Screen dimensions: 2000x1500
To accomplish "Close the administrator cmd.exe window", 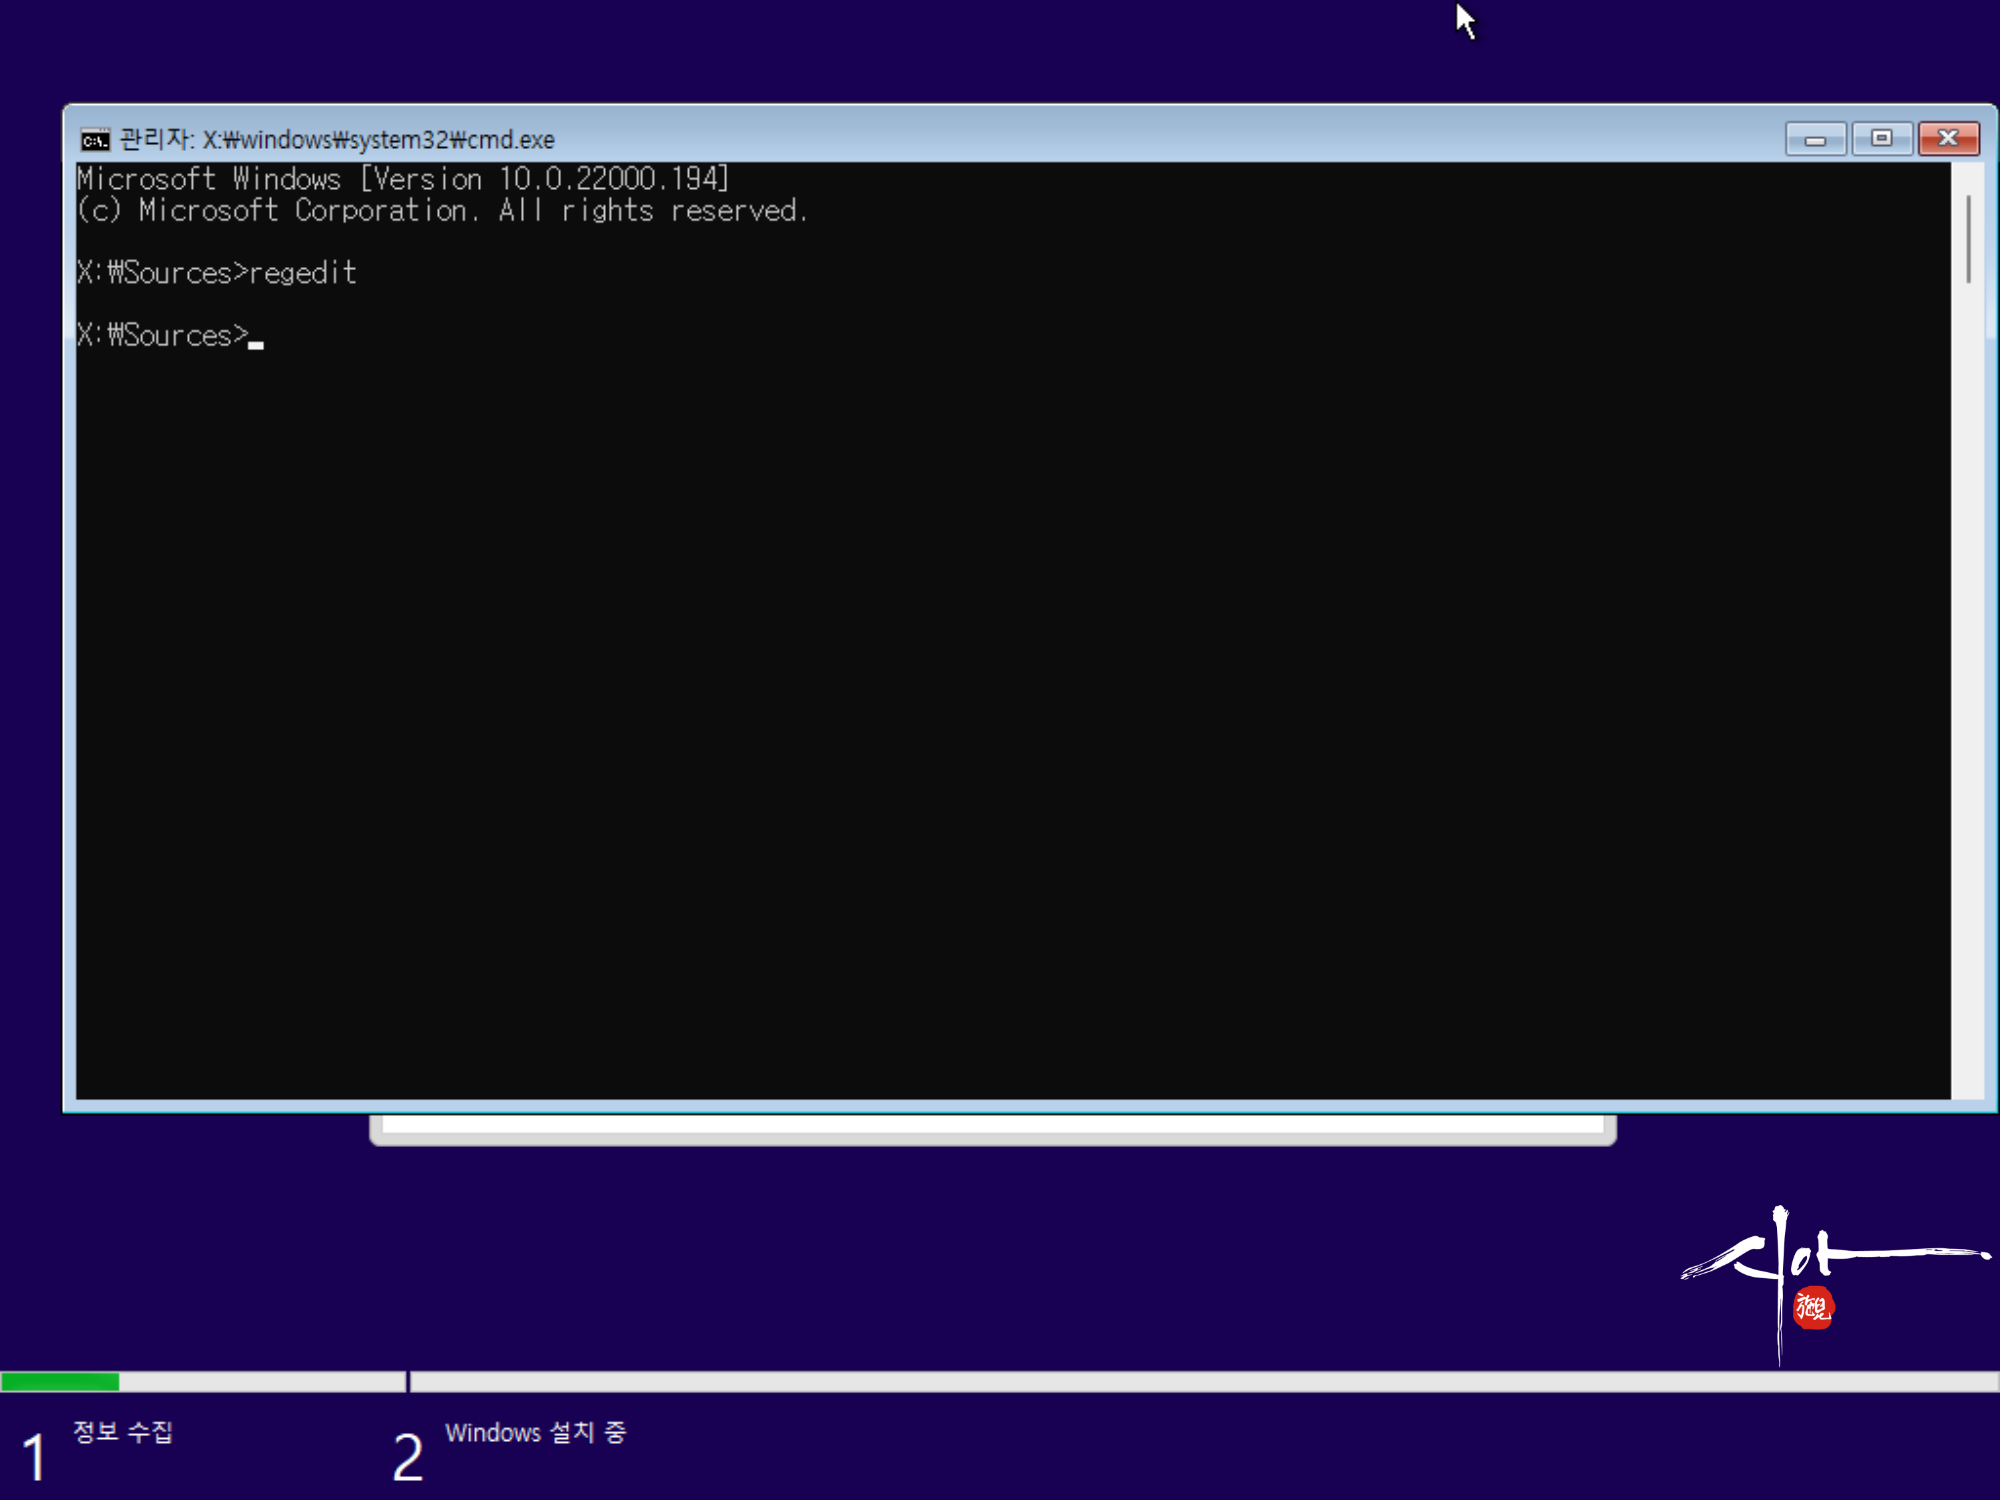I will pyautogui.click(x=1947, y=139).
